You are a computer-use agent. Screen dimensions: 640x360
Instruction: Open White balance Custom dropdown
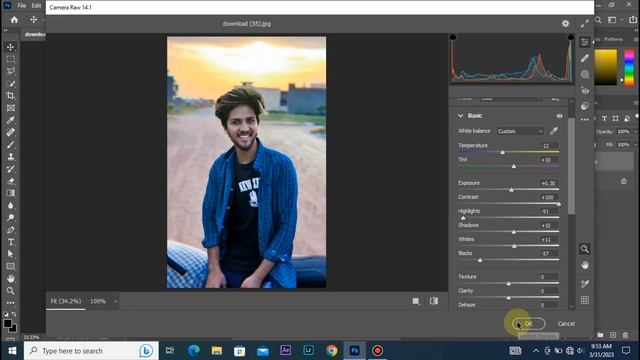click(x=520, y=131)
